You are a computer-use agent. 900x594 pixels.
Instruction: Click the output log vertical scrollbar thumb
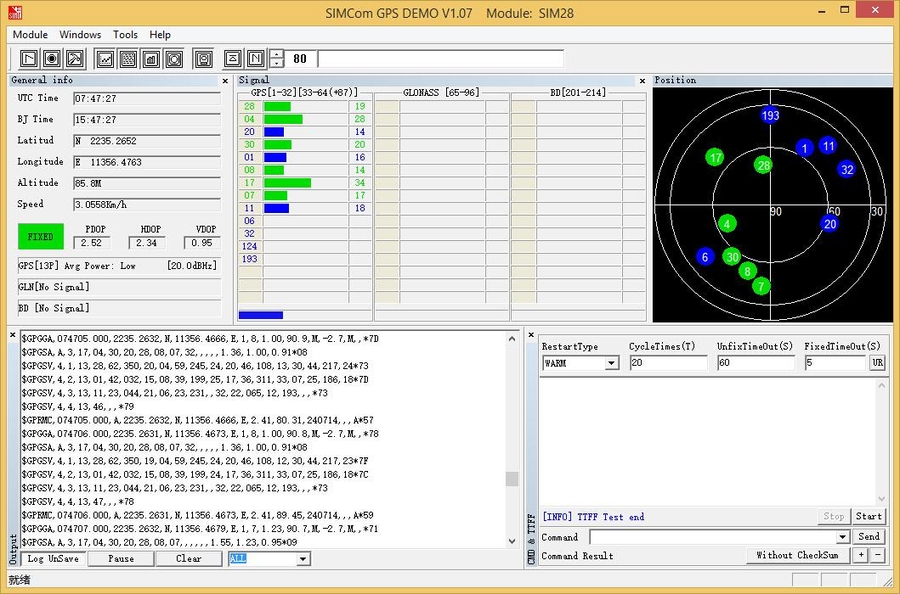coord(512,479)
